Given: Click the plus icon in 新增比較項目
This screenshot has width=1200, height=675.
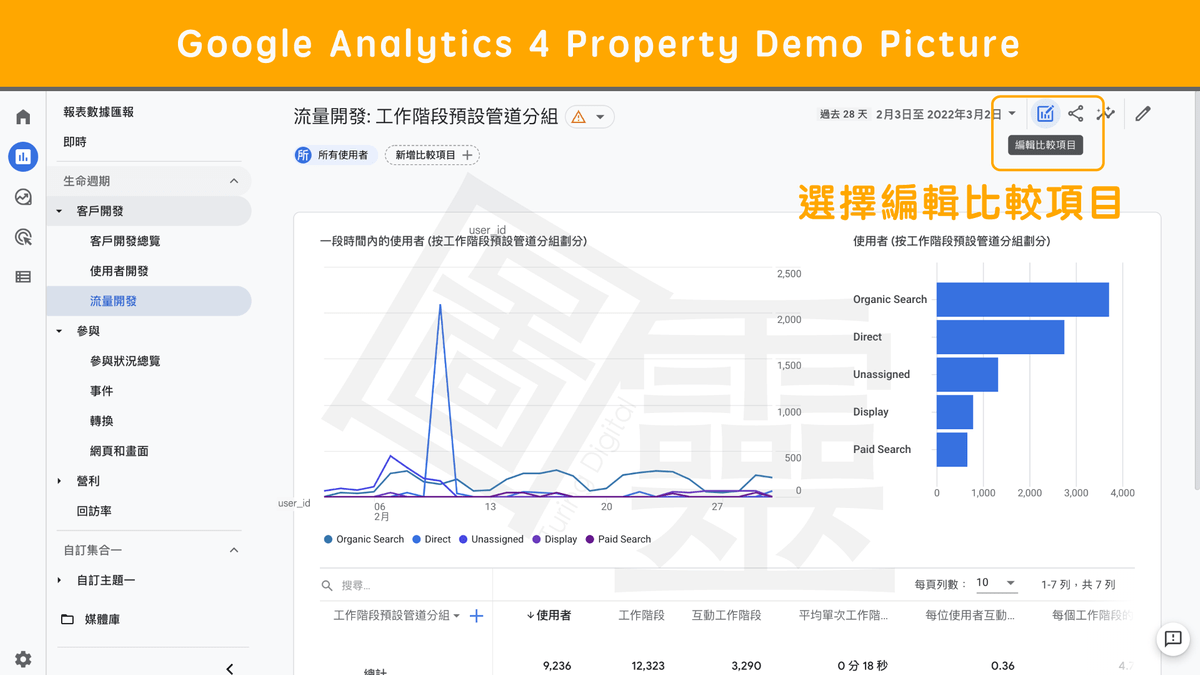Looking at the screenshot, I should click(467, 155).
